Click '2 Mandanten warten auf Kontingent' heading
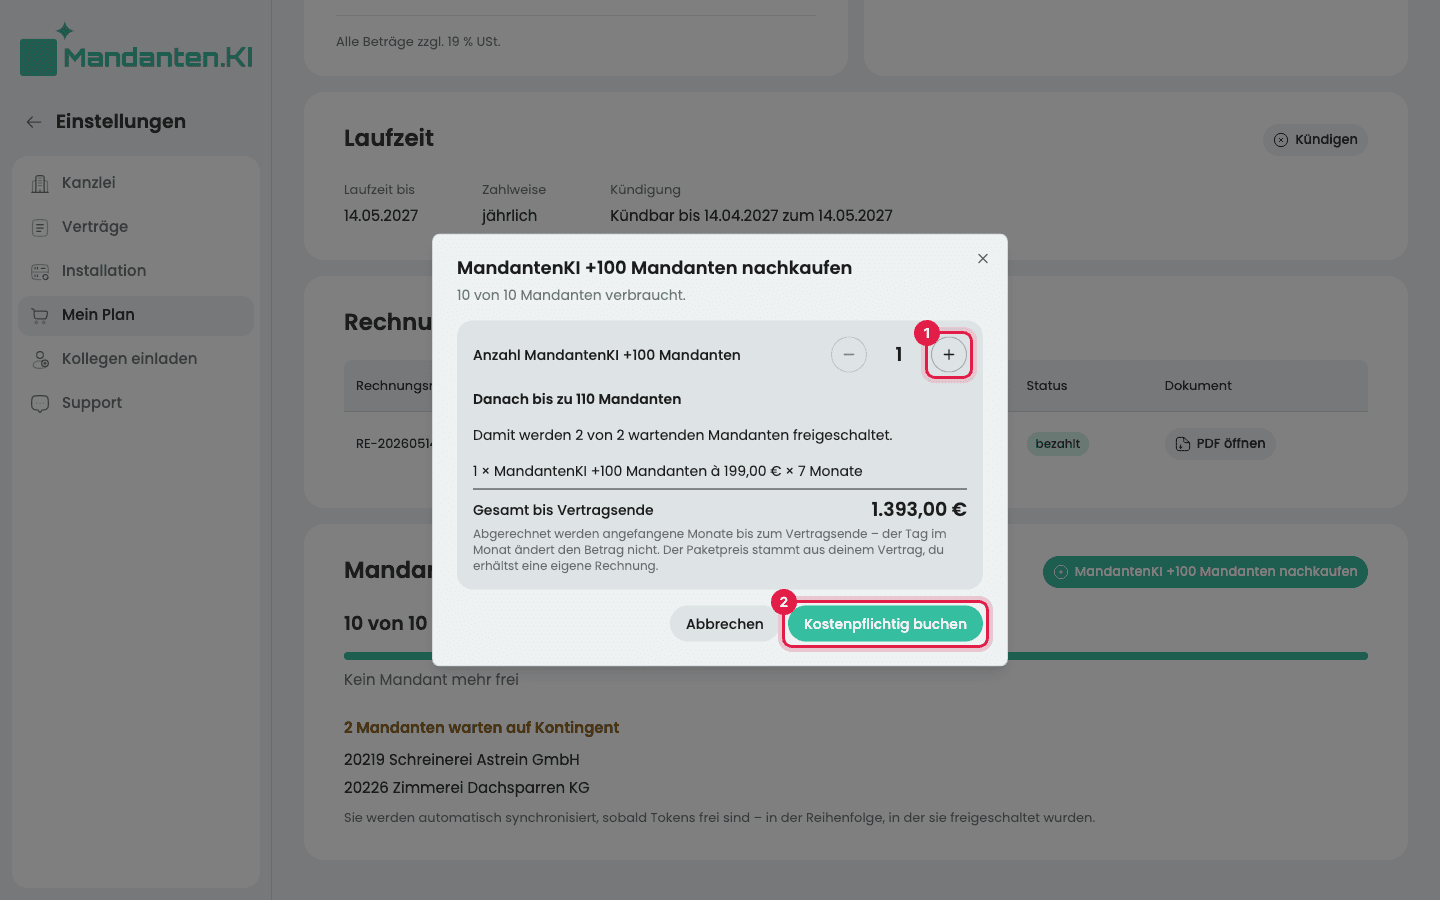Image resolution: width=1440 pixels, height=900 pixels. tap(481, 728)
